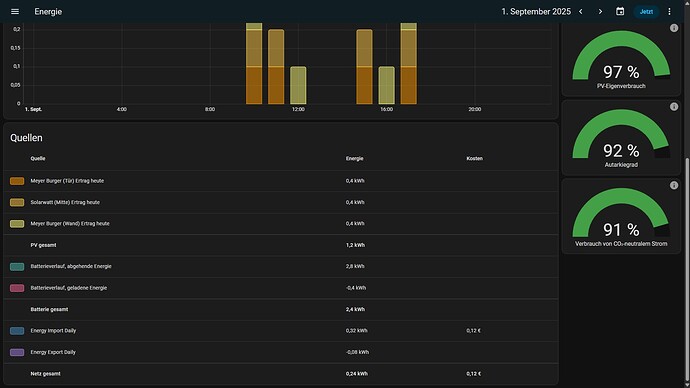Open Batterieverlauf, abgehende Energie entry

coord(281,267)
